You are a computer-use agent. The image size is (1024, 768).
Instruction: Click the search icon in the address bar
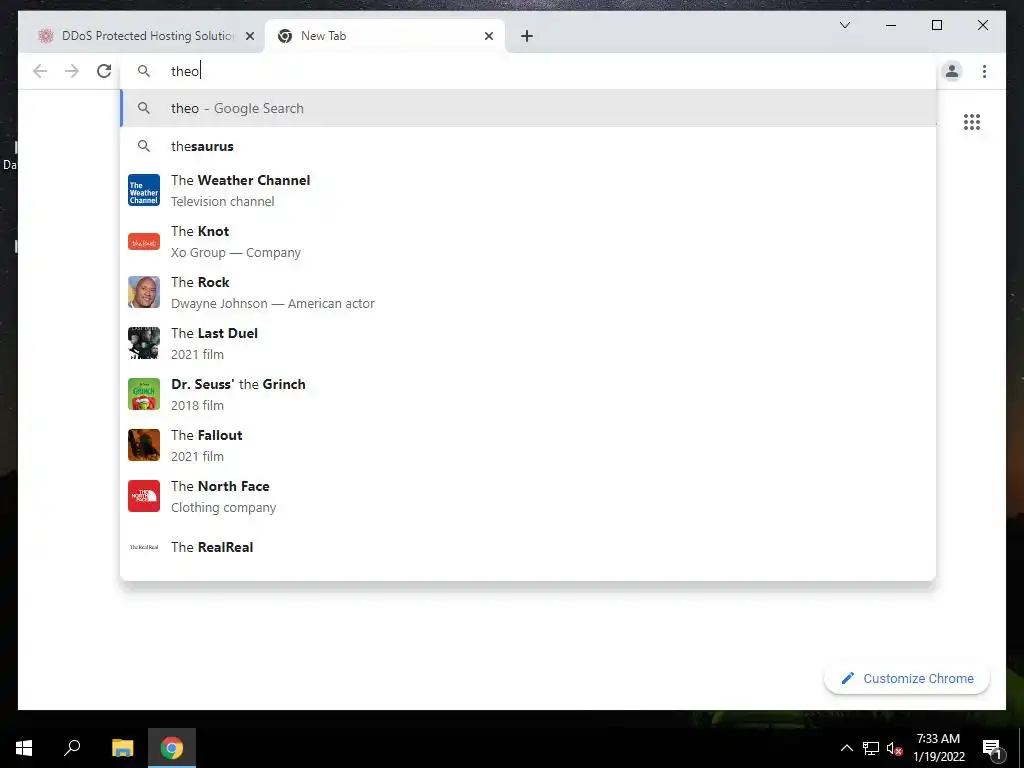(144, 71)
